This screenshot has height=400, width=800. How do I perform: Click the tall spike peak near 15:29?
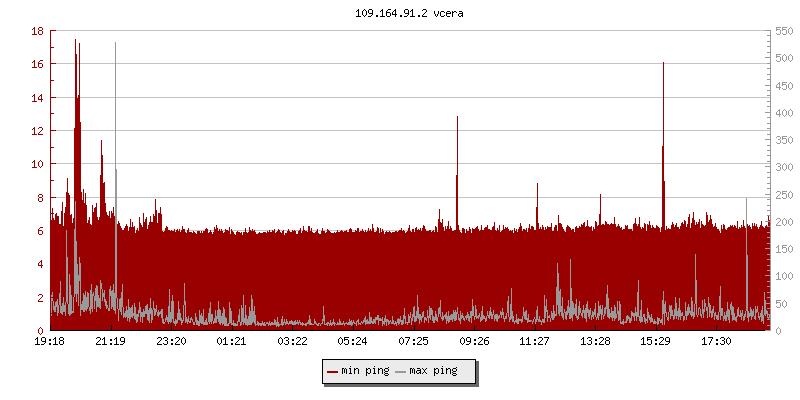[x=663, y=64]
